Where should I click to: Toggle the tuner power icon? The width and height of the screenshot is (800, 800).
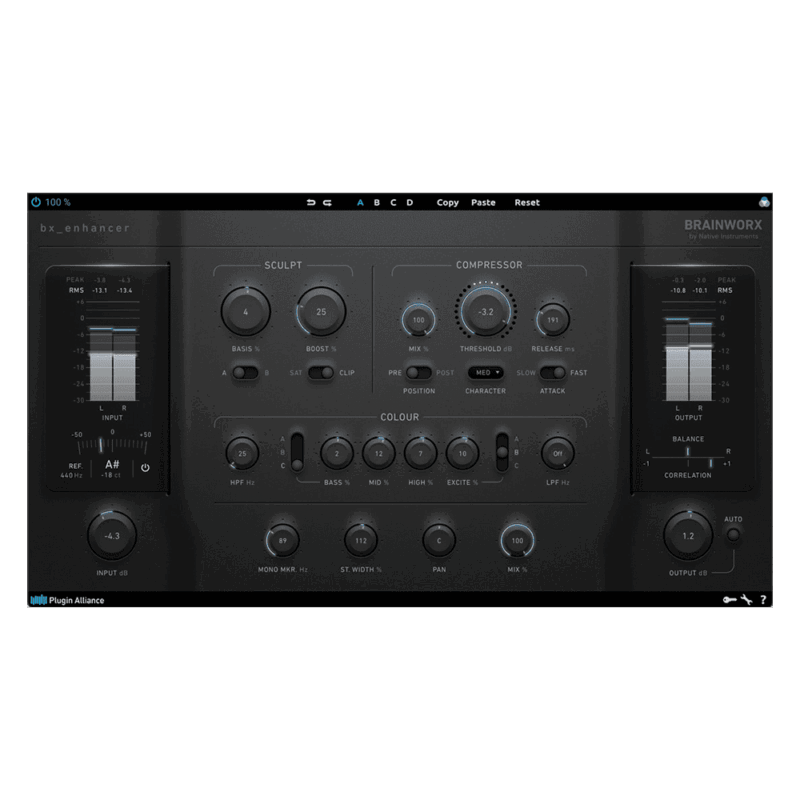click(x=145, y=467)
